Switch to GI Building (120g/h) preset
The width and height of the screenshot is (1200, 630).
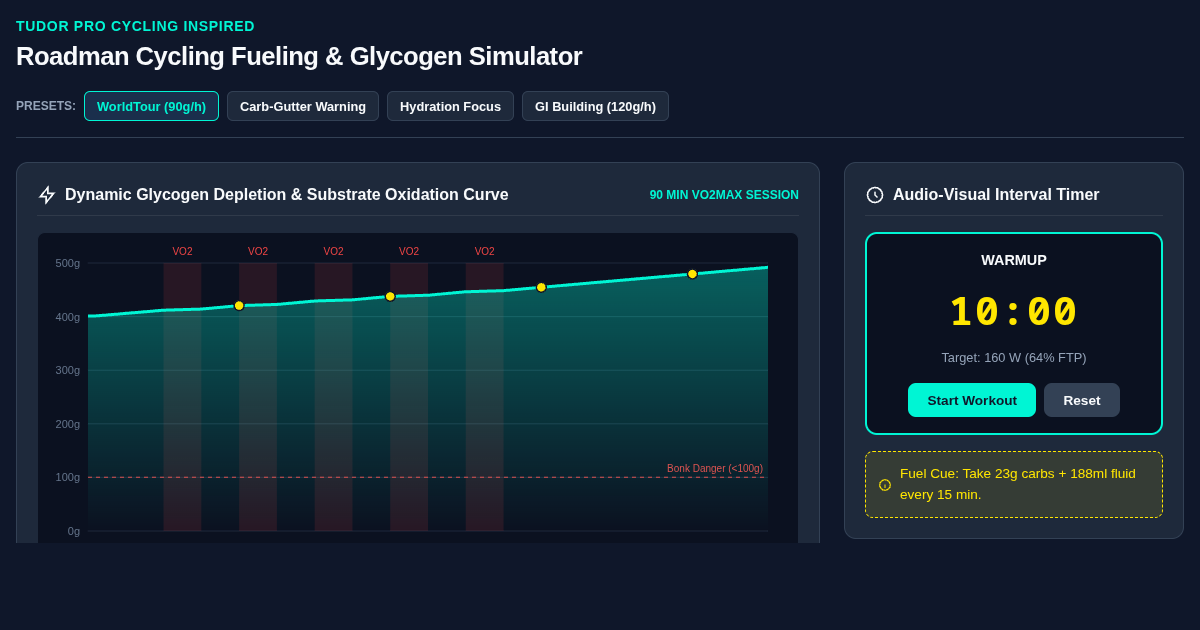(x=595, y=106)
